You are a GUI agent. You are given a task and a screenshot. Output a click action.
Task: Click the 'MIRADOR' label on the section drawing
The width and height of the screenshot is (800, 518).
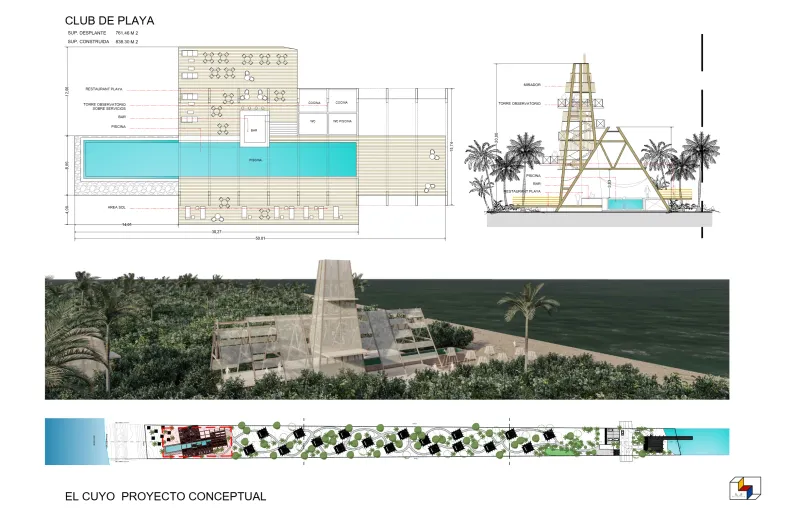point(532,85)
